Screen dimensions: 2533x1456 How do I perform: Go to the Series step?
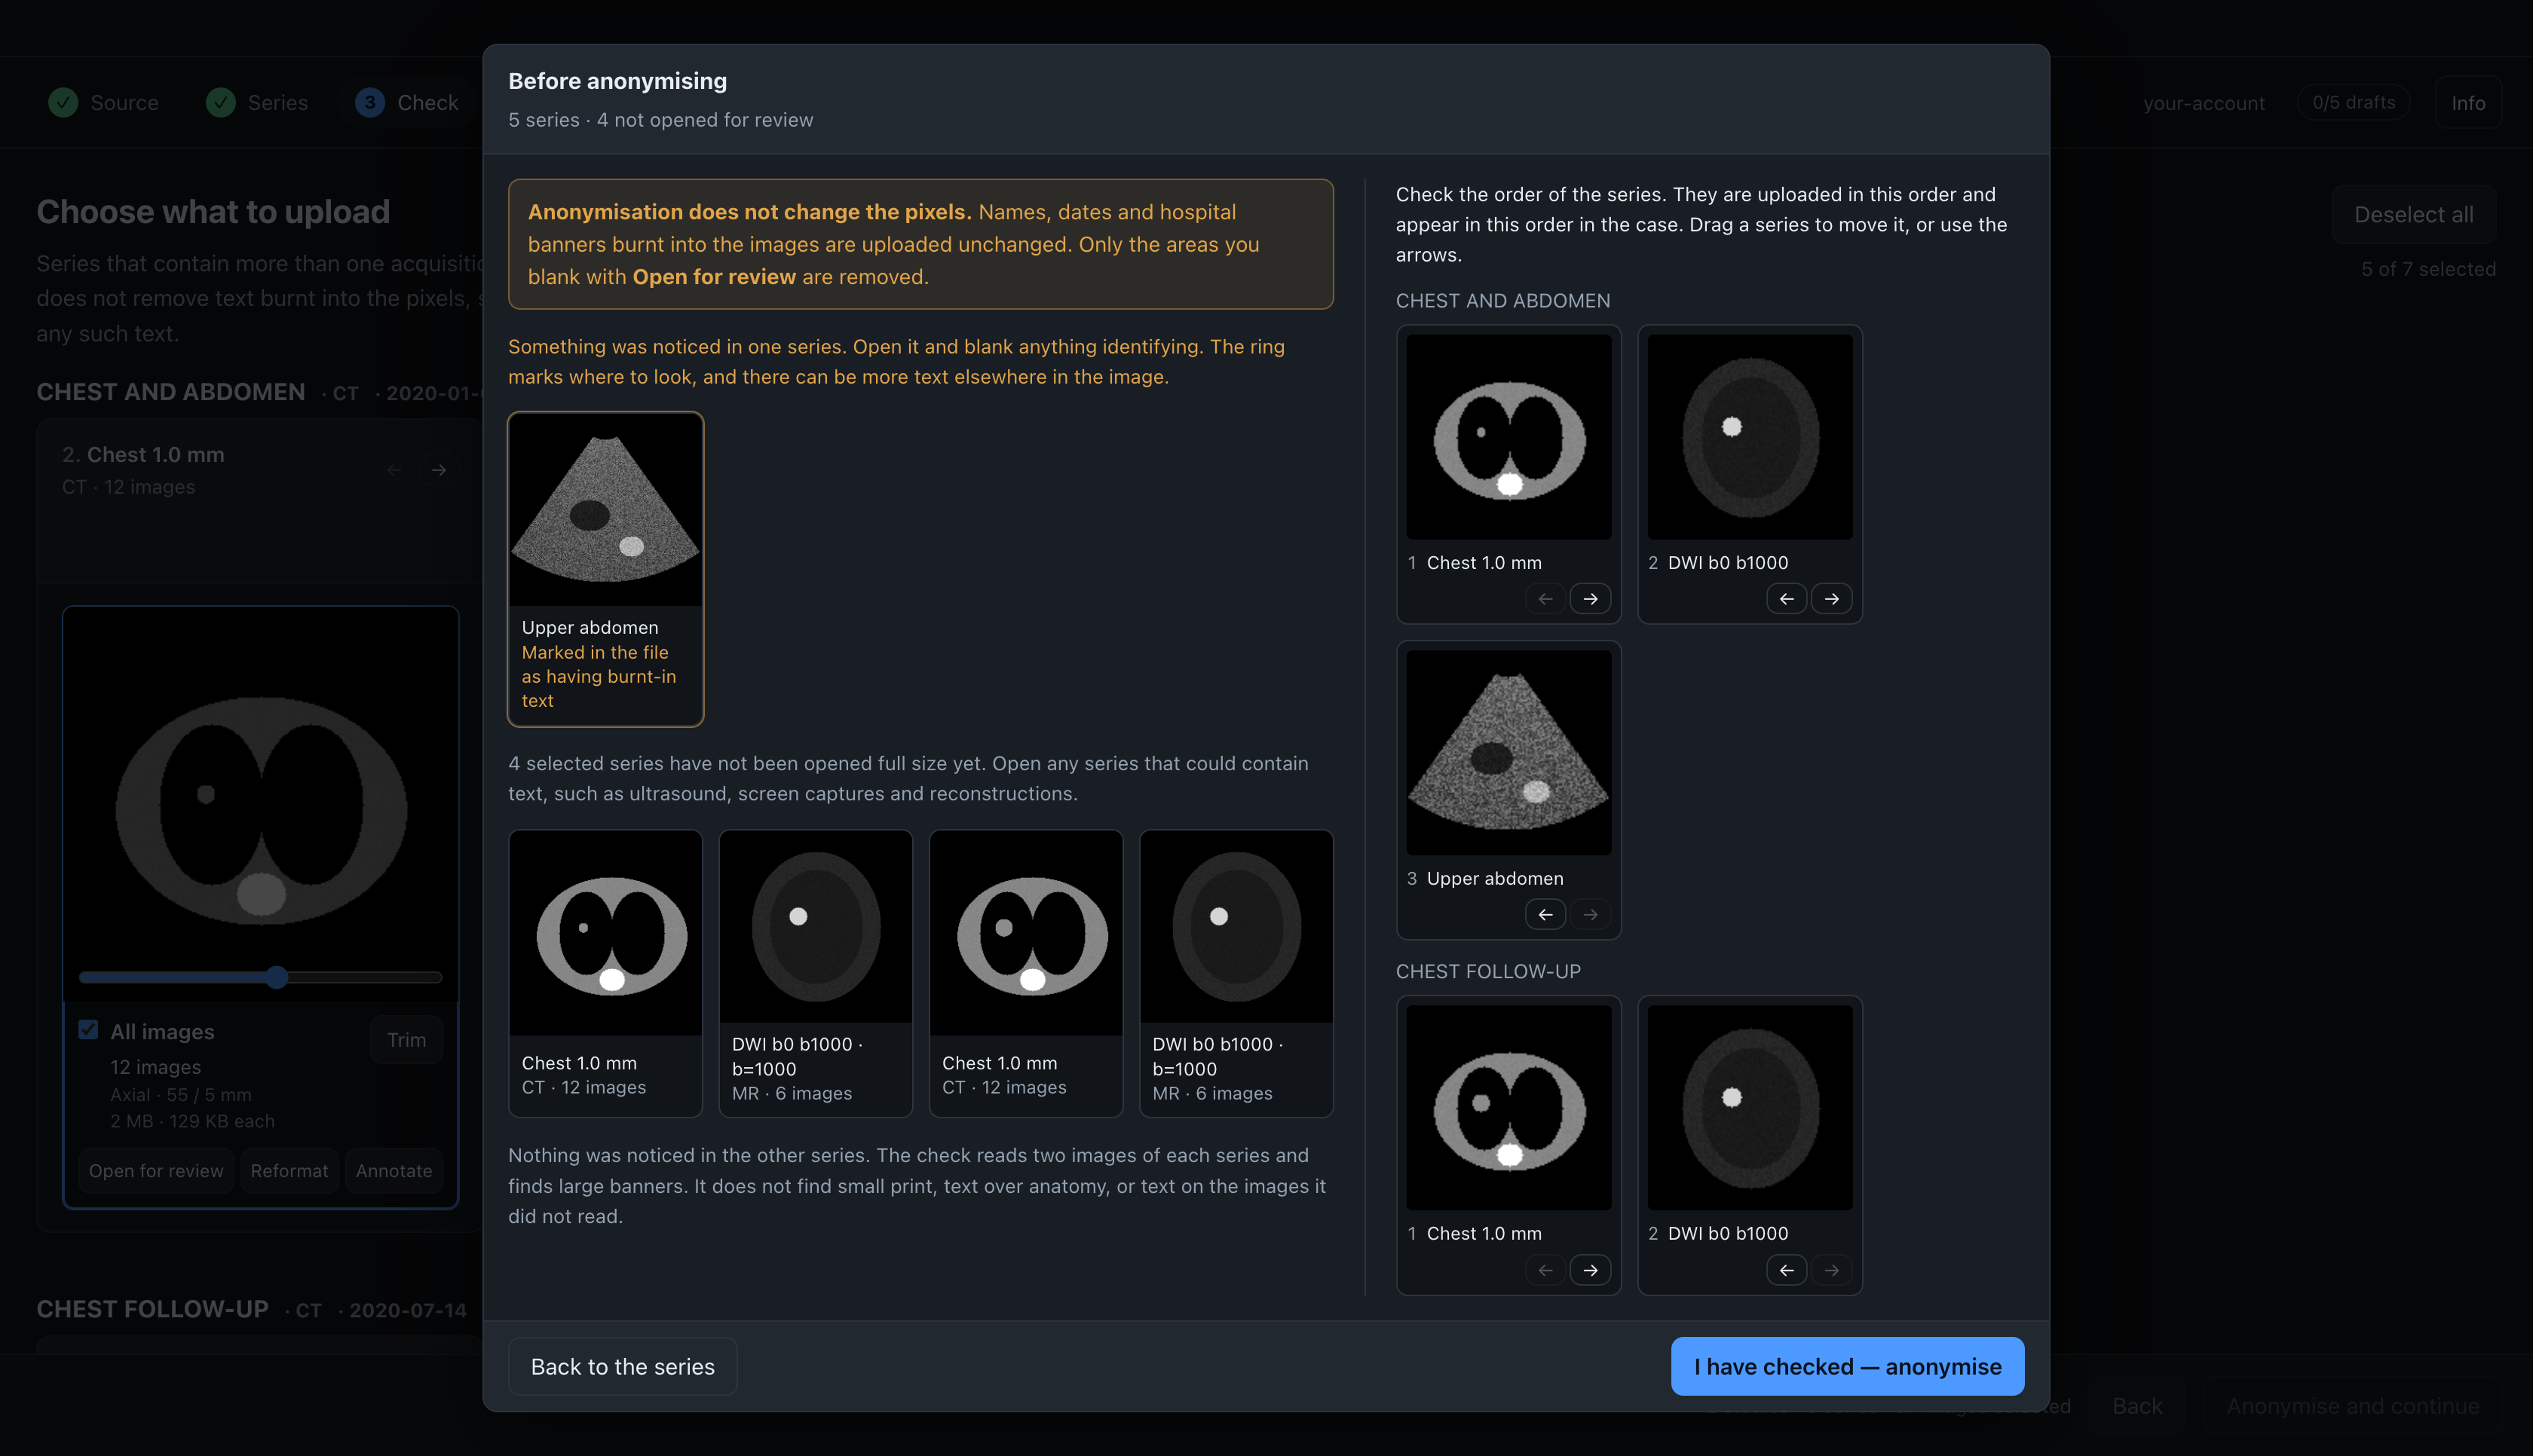click(257, 102)
